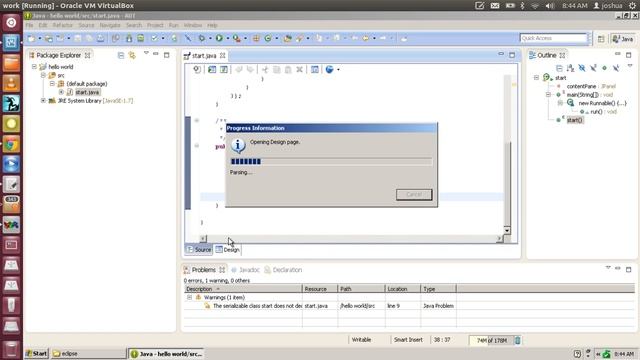Toggle Hide Static Members in Outline
640x360 pixels.
pos(593,68)
